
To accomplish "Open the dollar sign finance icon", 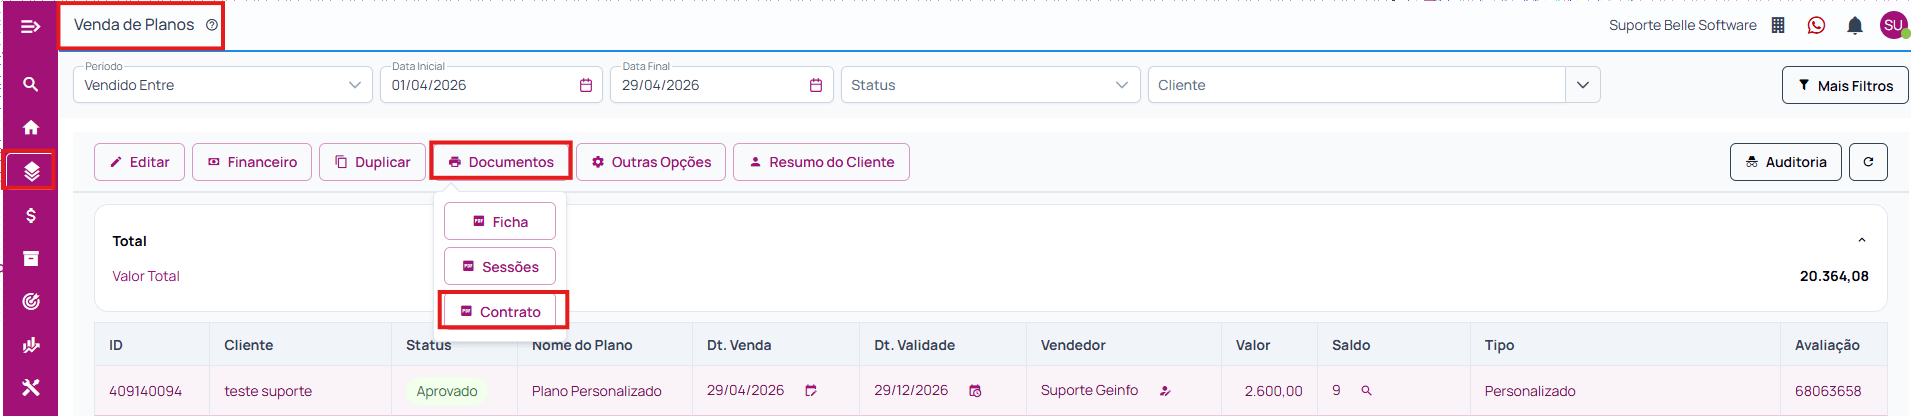I will (31, 215).
